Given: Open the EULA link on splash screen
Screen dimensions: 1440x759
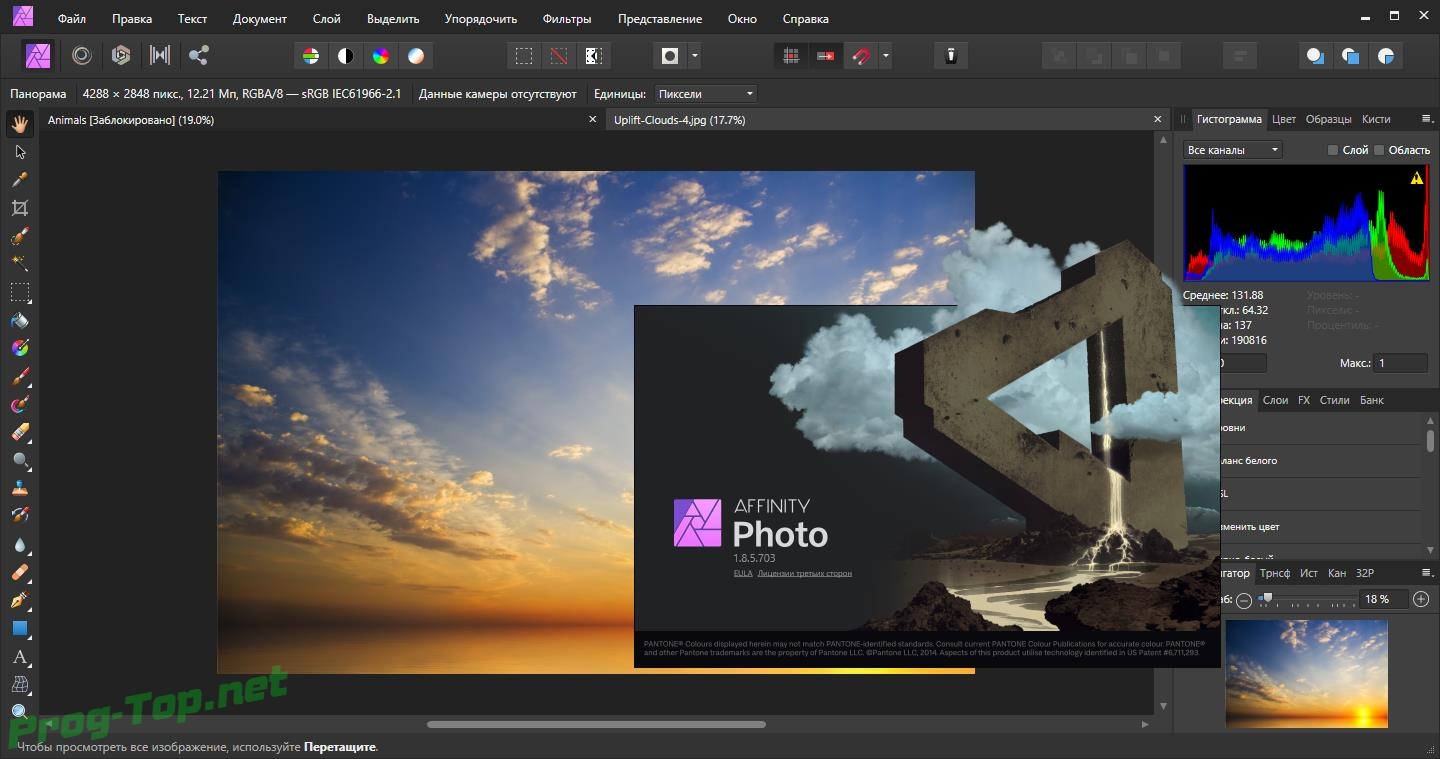Looking at the screenshot, I should pos(742,573).
